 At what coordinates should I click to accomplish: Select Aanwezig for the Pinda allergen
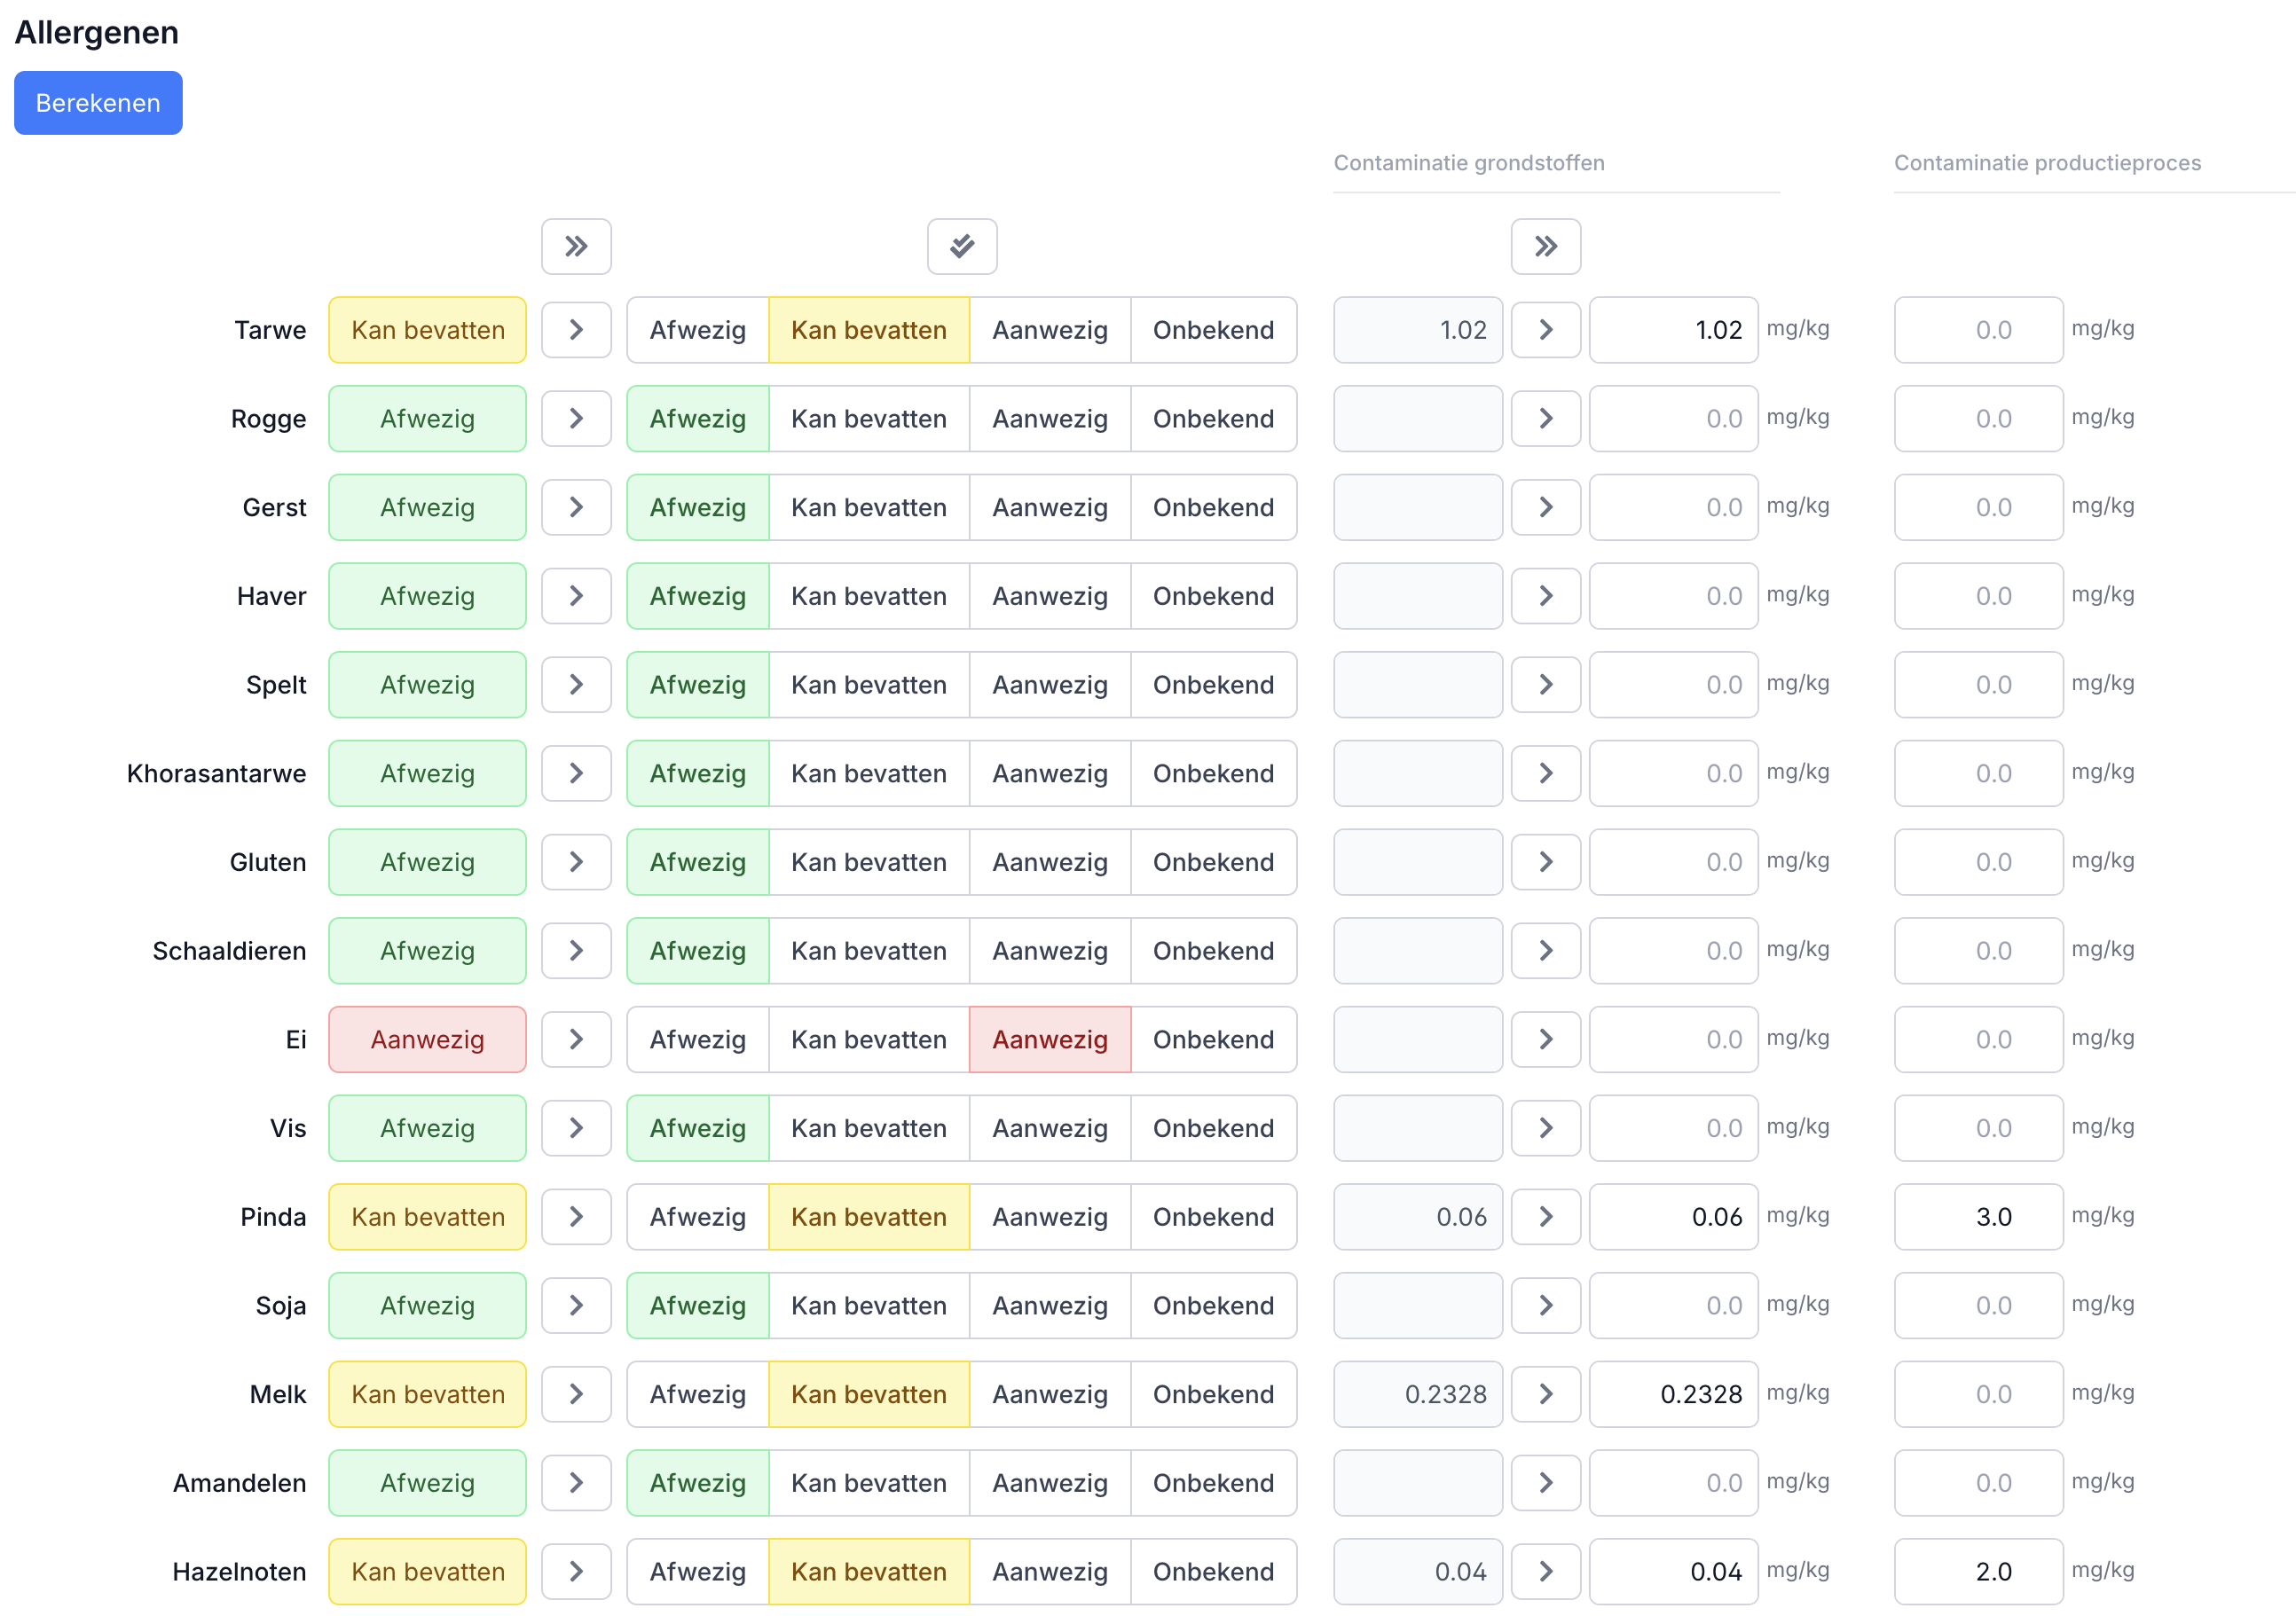1049,1217
